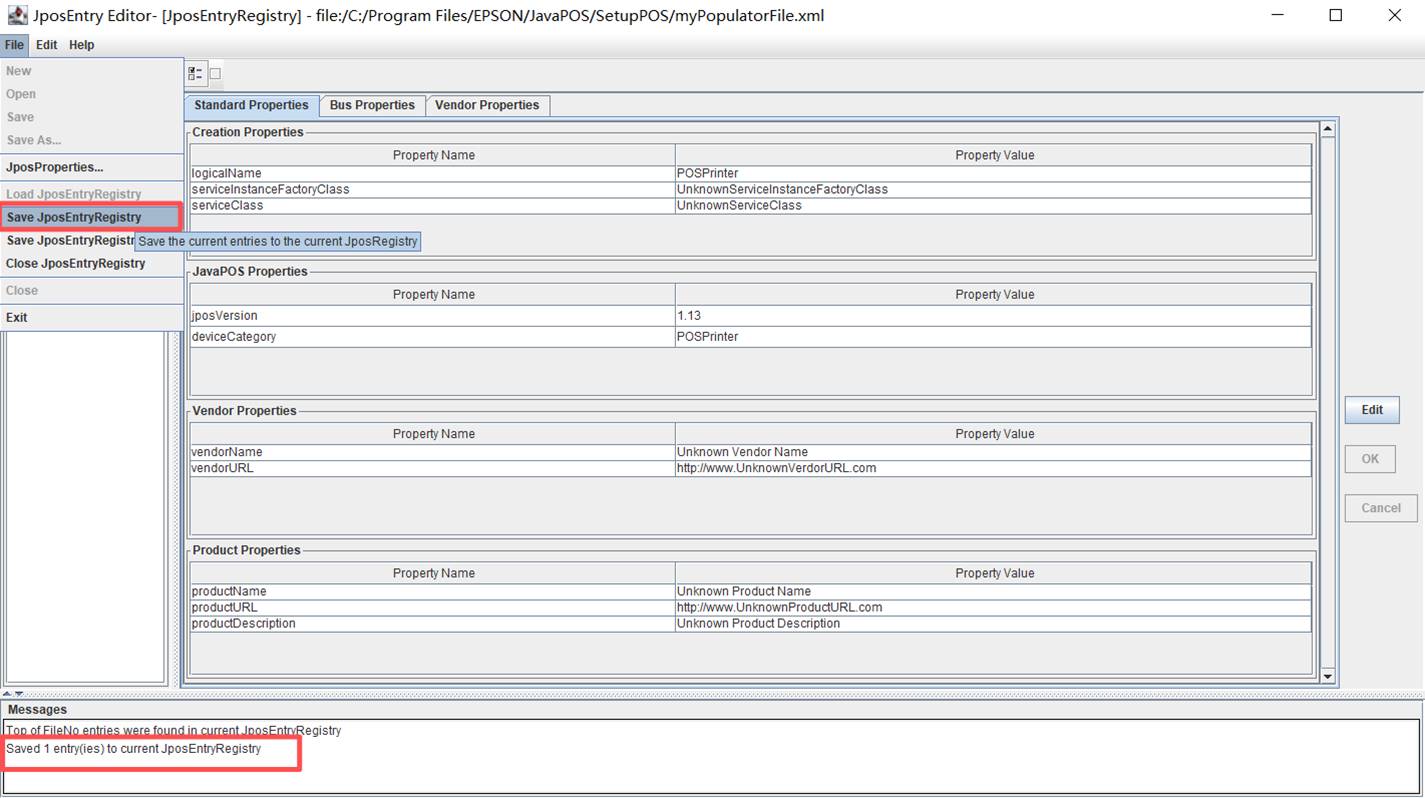Image resolution: width=1425 pixels, height=798 pixels.
Task: Open the Vendor Properties tab
Action: coord(487,105)
